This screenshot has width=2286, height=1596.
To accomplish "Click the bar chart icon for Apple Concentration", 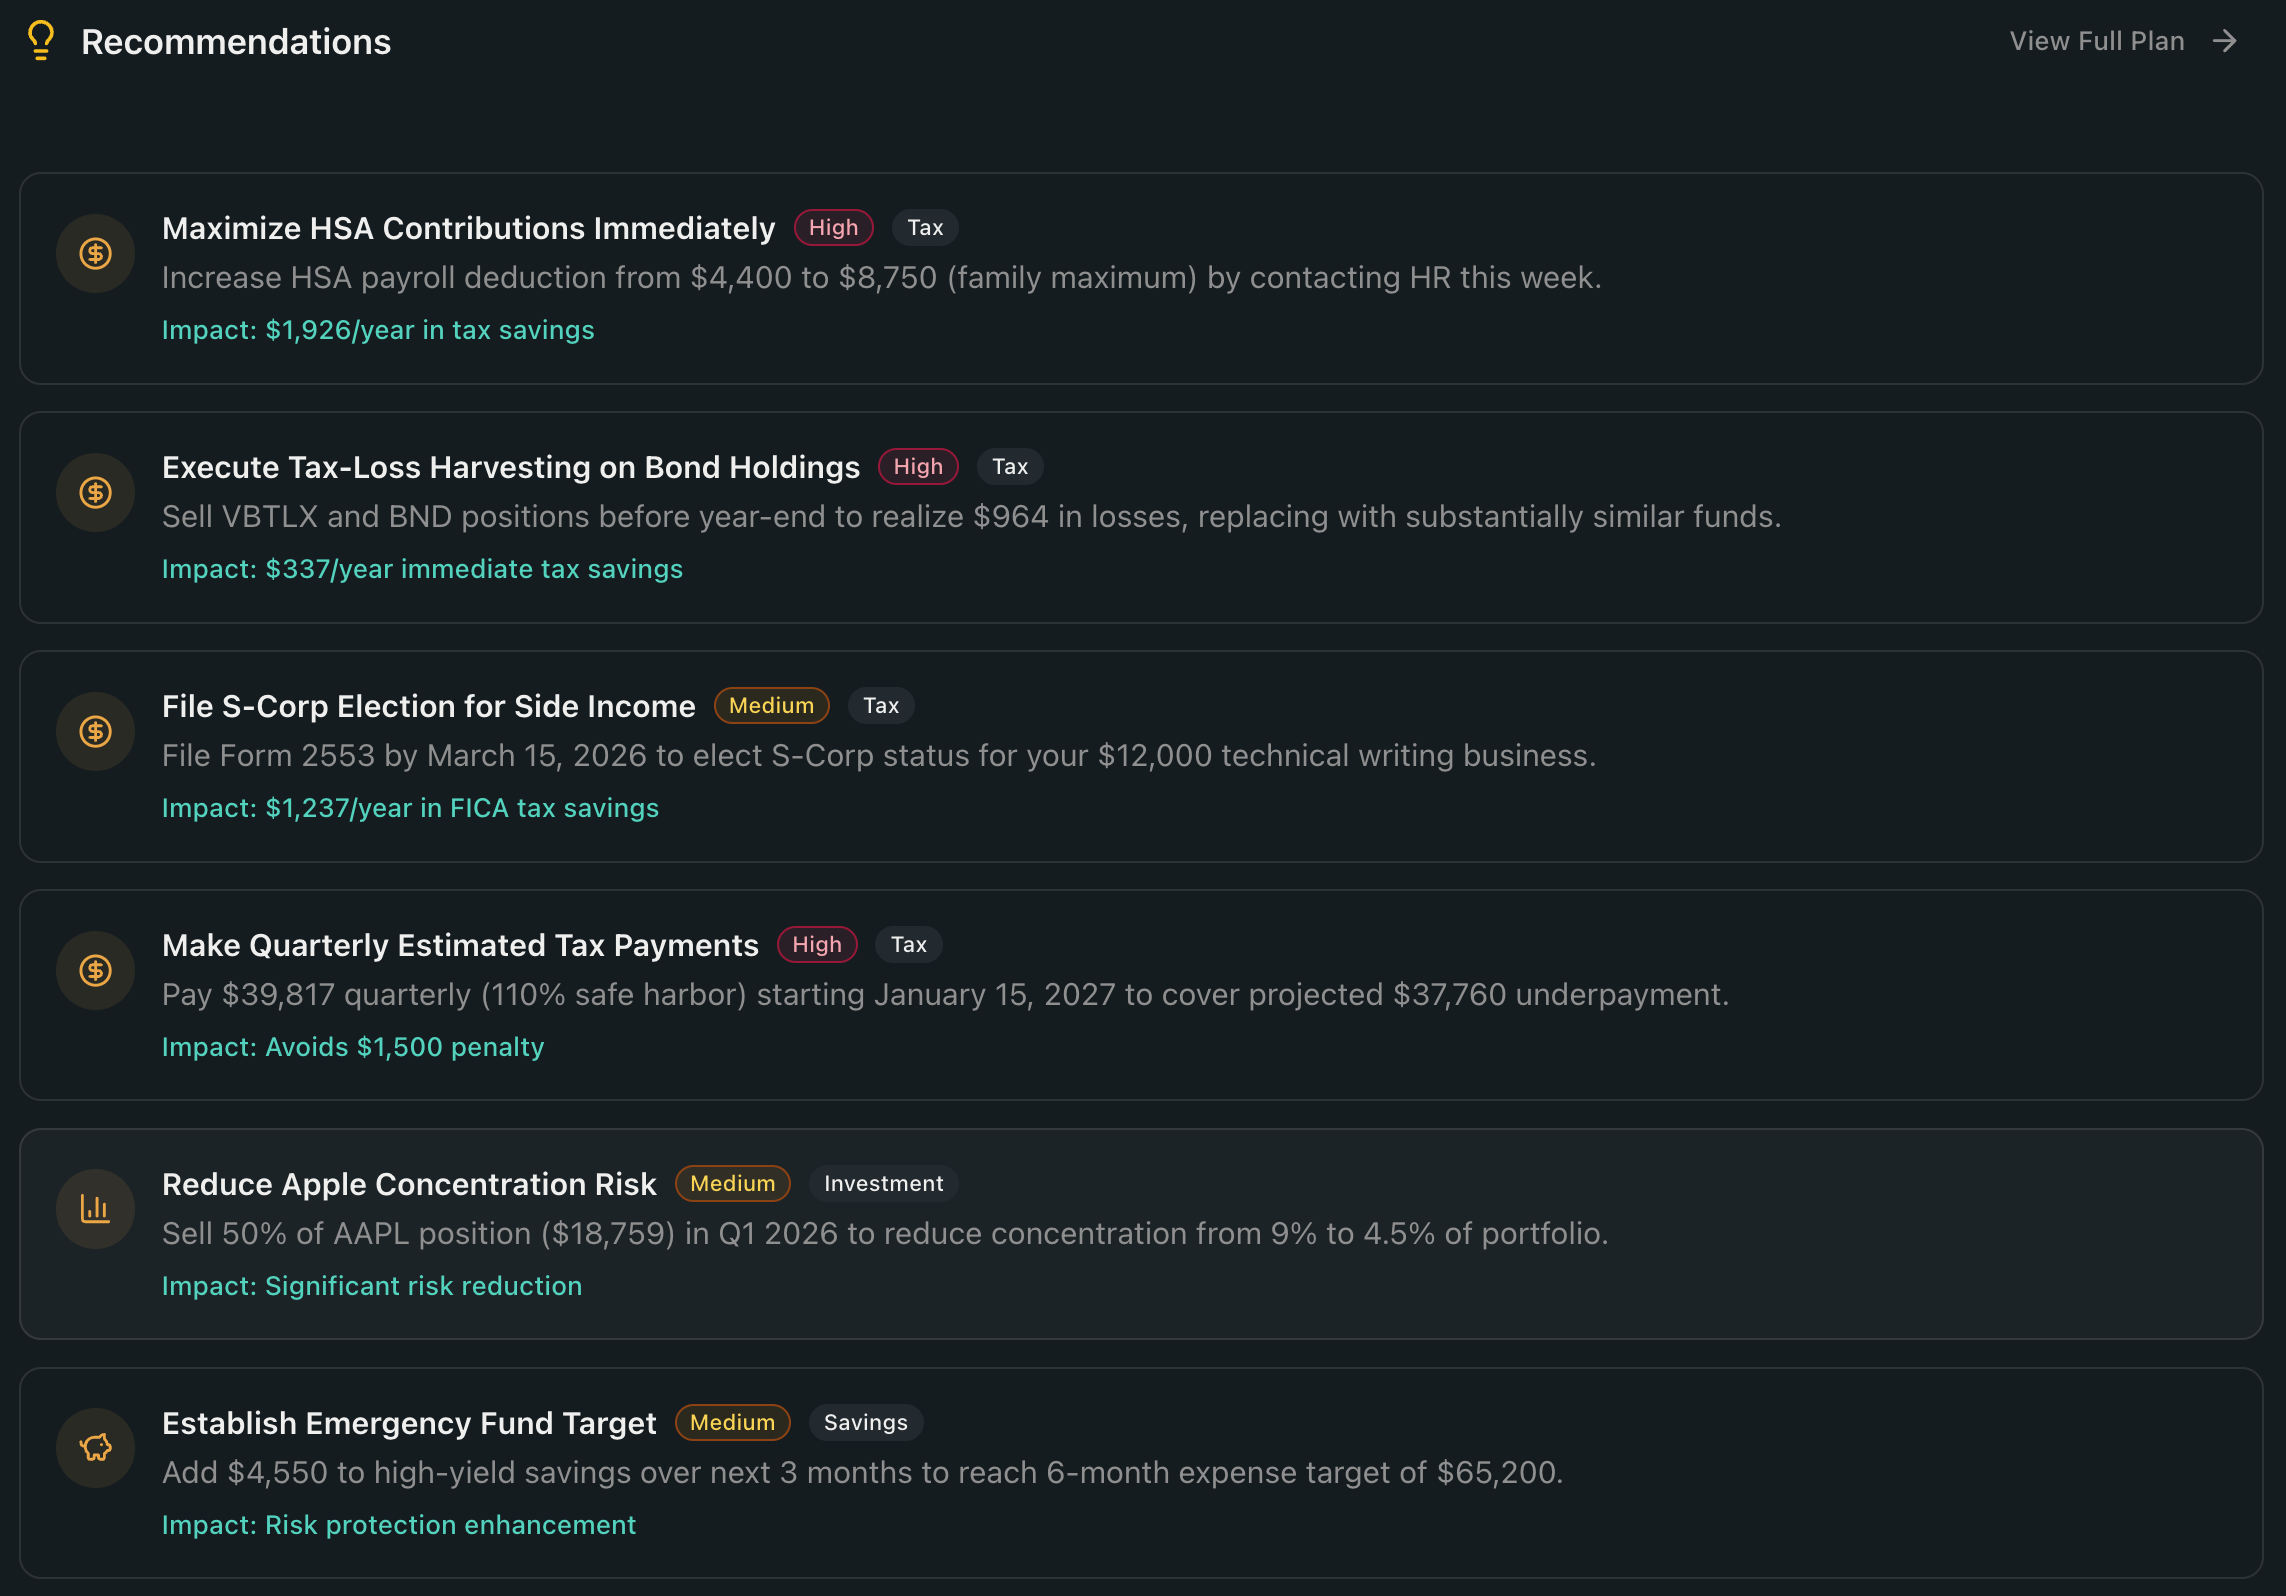I will (95, 1210).
